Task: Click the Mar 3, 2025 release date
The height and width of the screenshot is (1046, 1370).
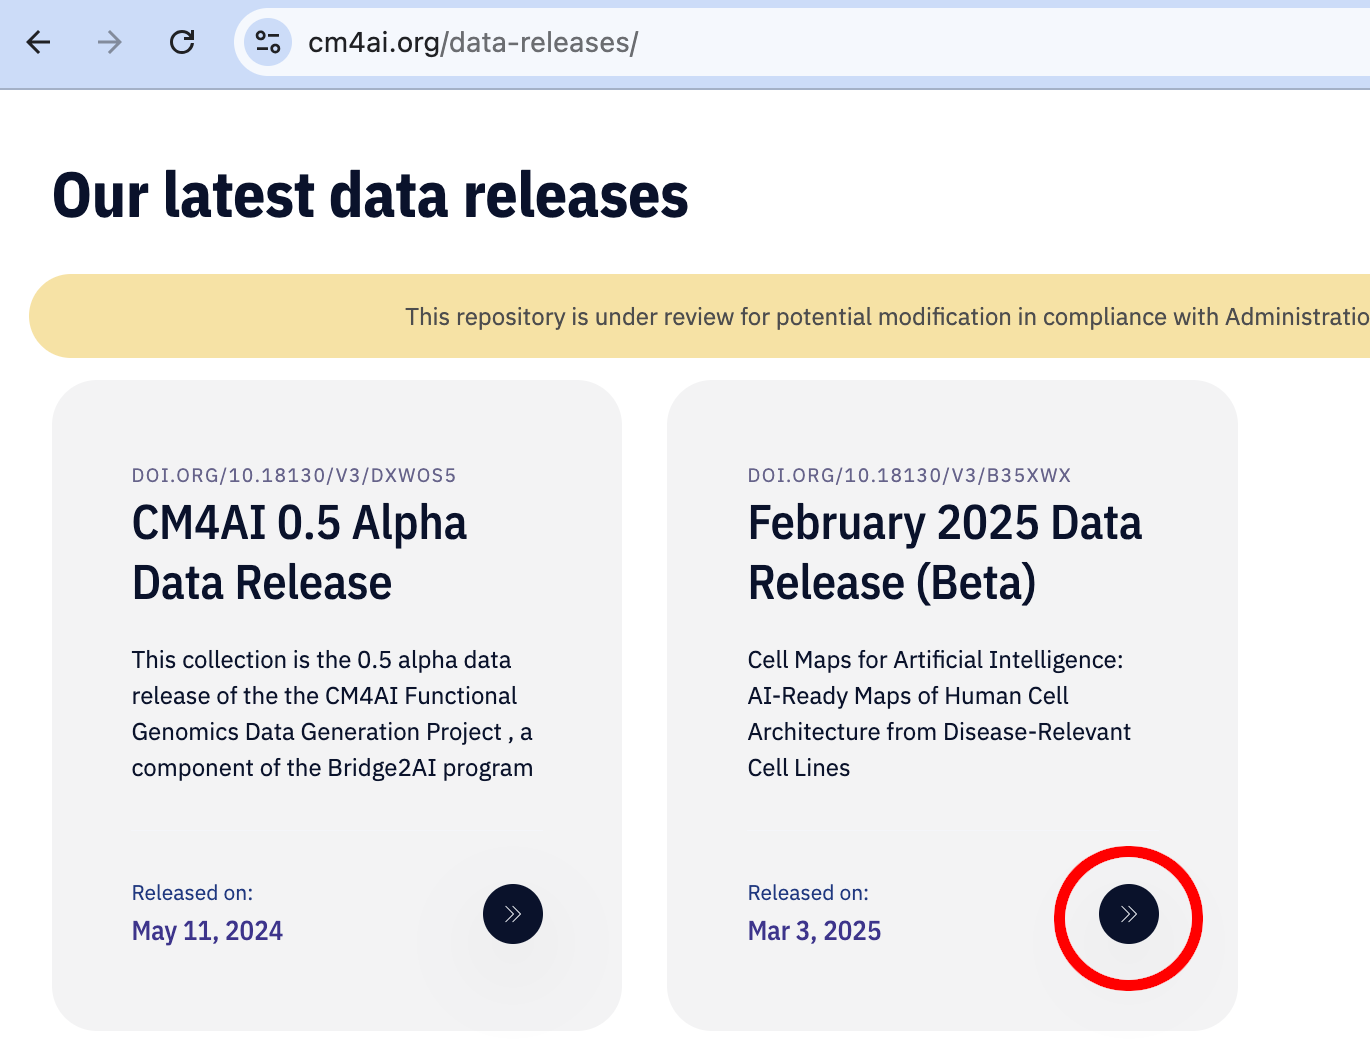Action: pos(814,931)
